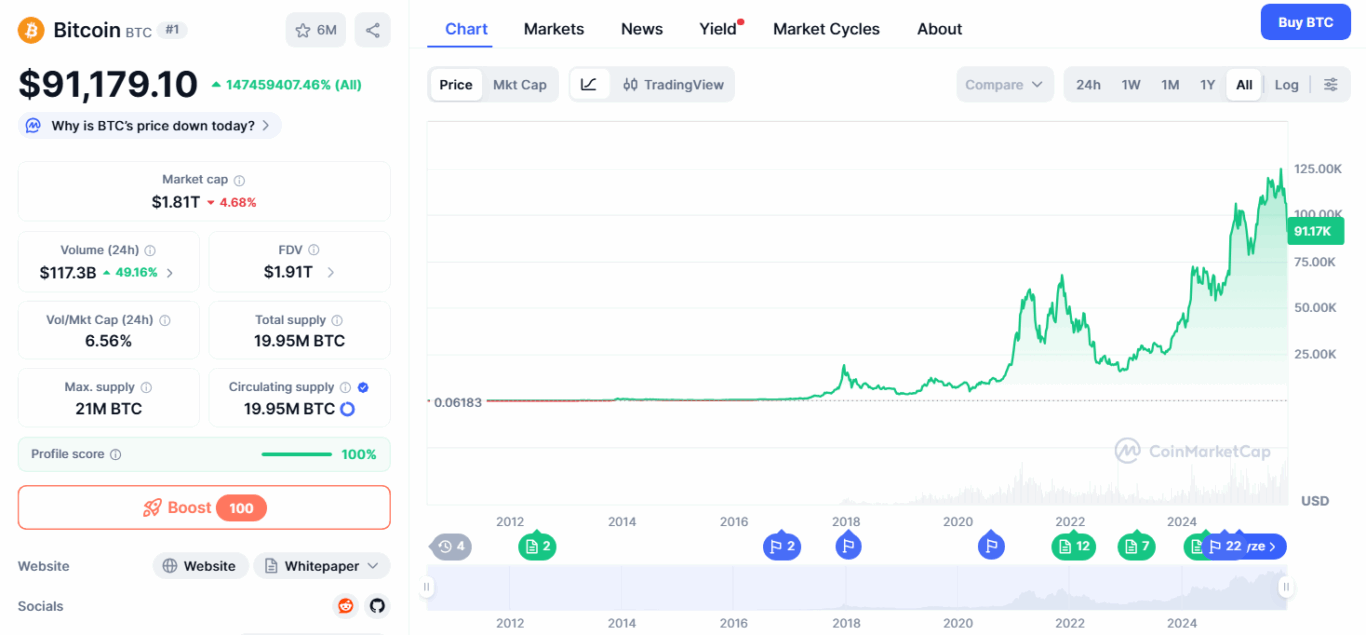Viewport: 1366px width, 635px height.
Task: Click the share icon button
Action: coord(372,30)
